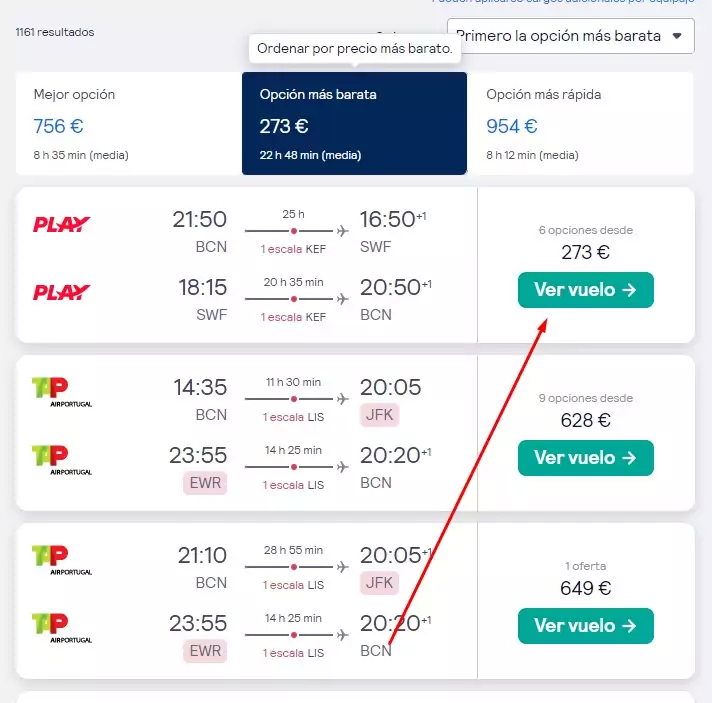Click PLAY airline logo on 21:50 flight

62,224
